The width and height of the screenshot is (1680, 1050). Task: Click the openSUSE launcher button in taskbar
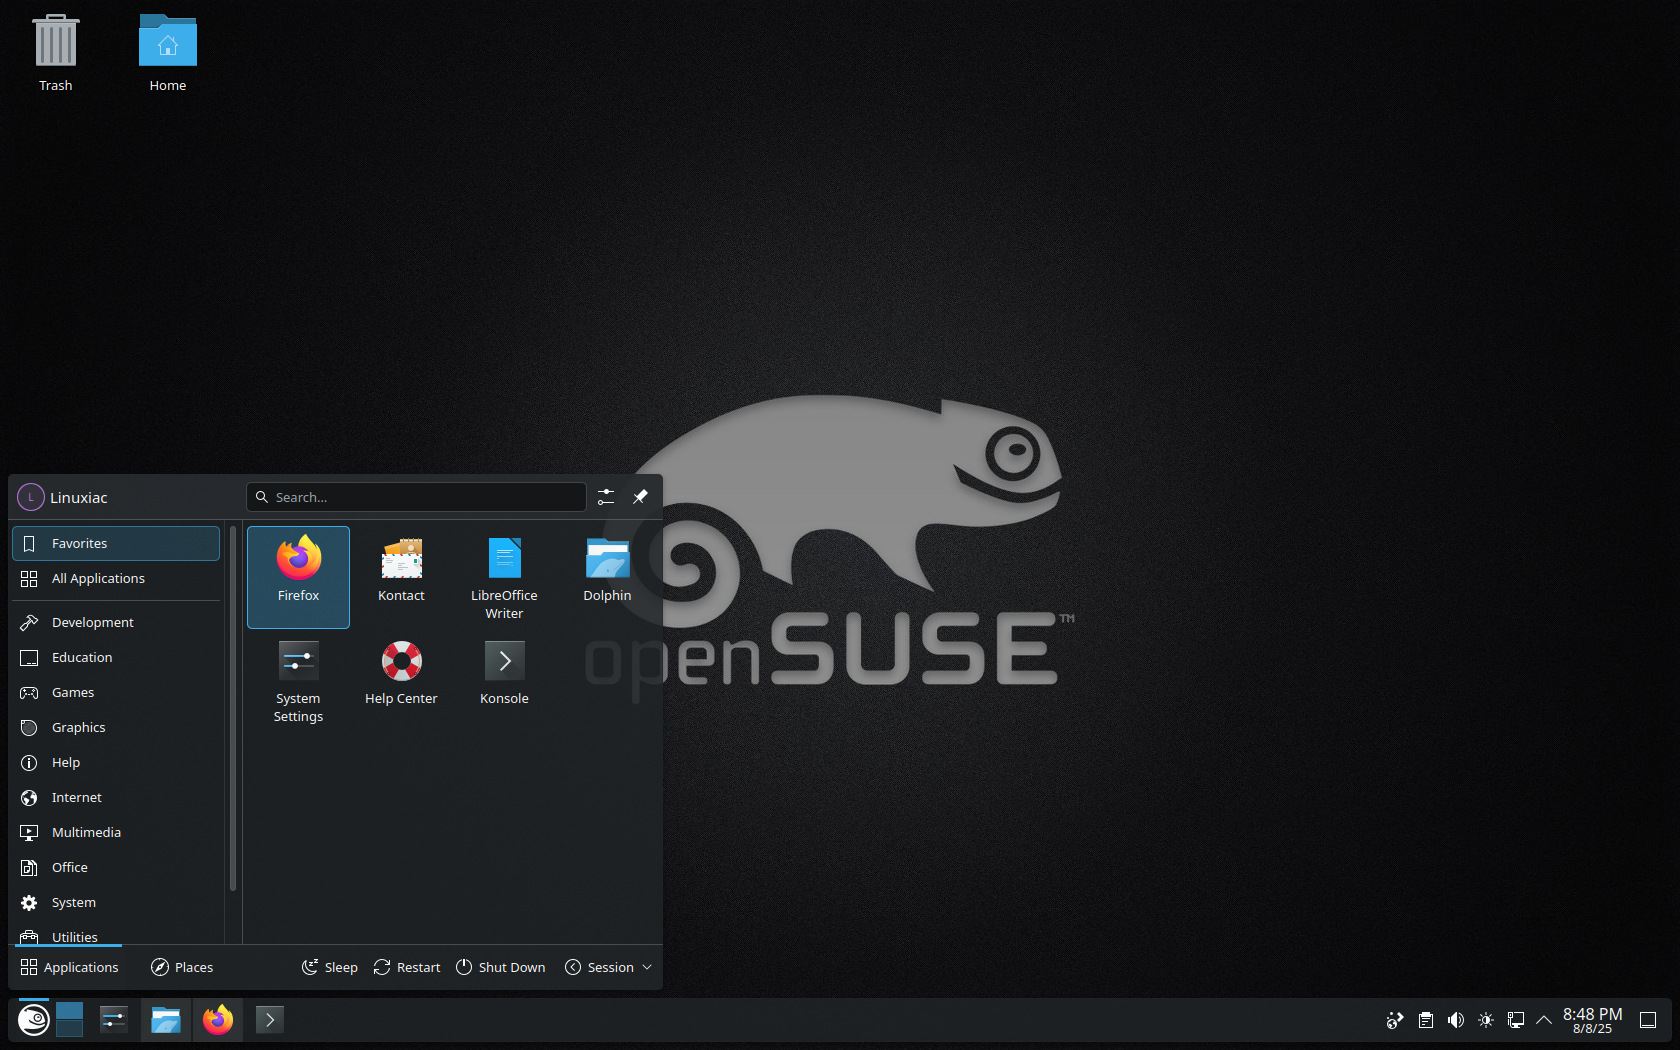coord(34,1020)
